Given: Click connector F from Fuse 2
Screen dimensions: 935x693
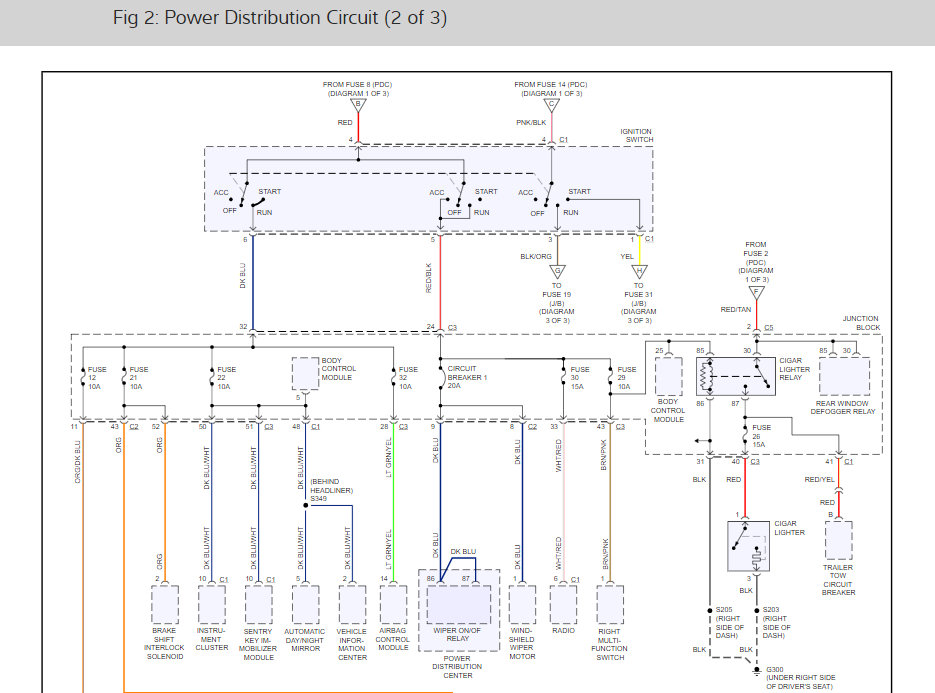Looking at the screenshot, I should click(x=756, y=292).
